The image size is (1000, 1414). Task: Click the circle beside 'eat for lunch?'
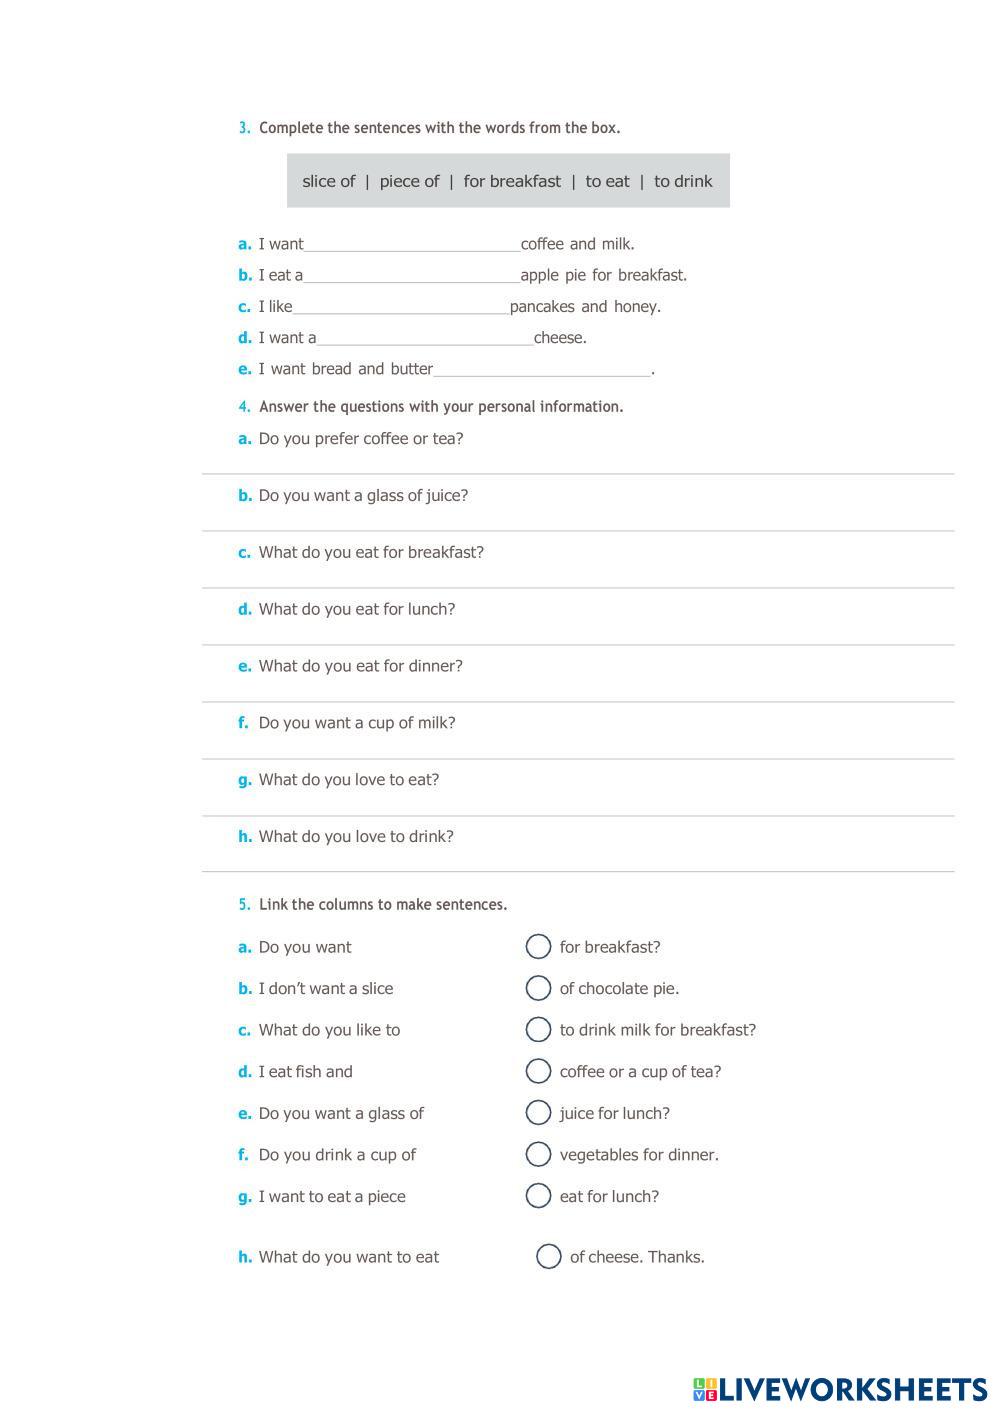(538, 1196)
